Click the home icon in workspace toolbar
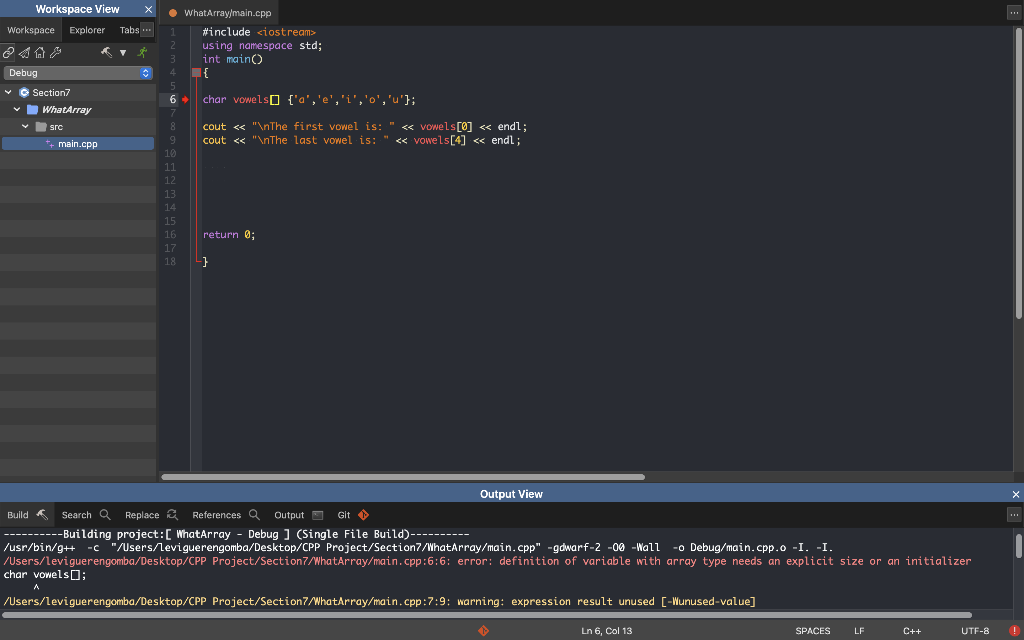The width and height of the screenshot is (1024, 640). tap(40, 52)
